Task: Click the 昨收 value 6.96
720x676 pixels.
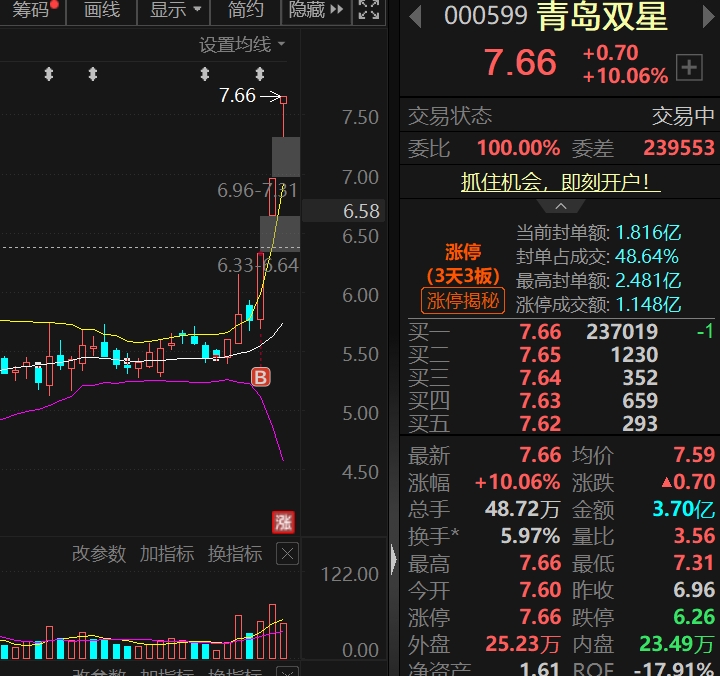Action: (x=694, y=590)
